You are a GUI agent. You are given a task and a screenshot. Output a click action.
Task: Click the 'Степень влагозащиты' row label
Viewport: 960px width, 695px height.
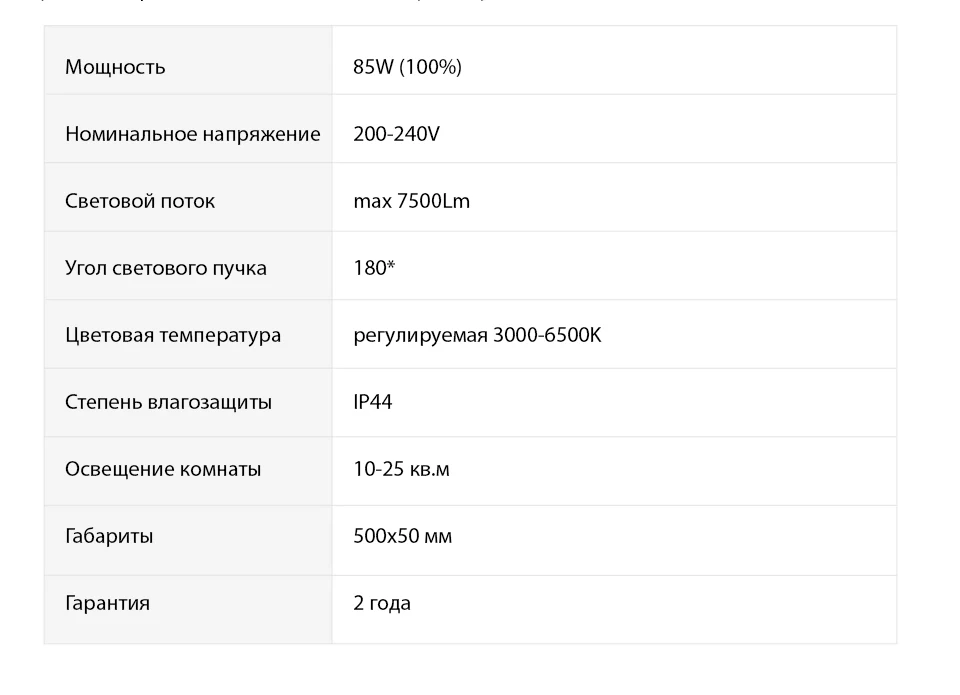tap(168, 402)
